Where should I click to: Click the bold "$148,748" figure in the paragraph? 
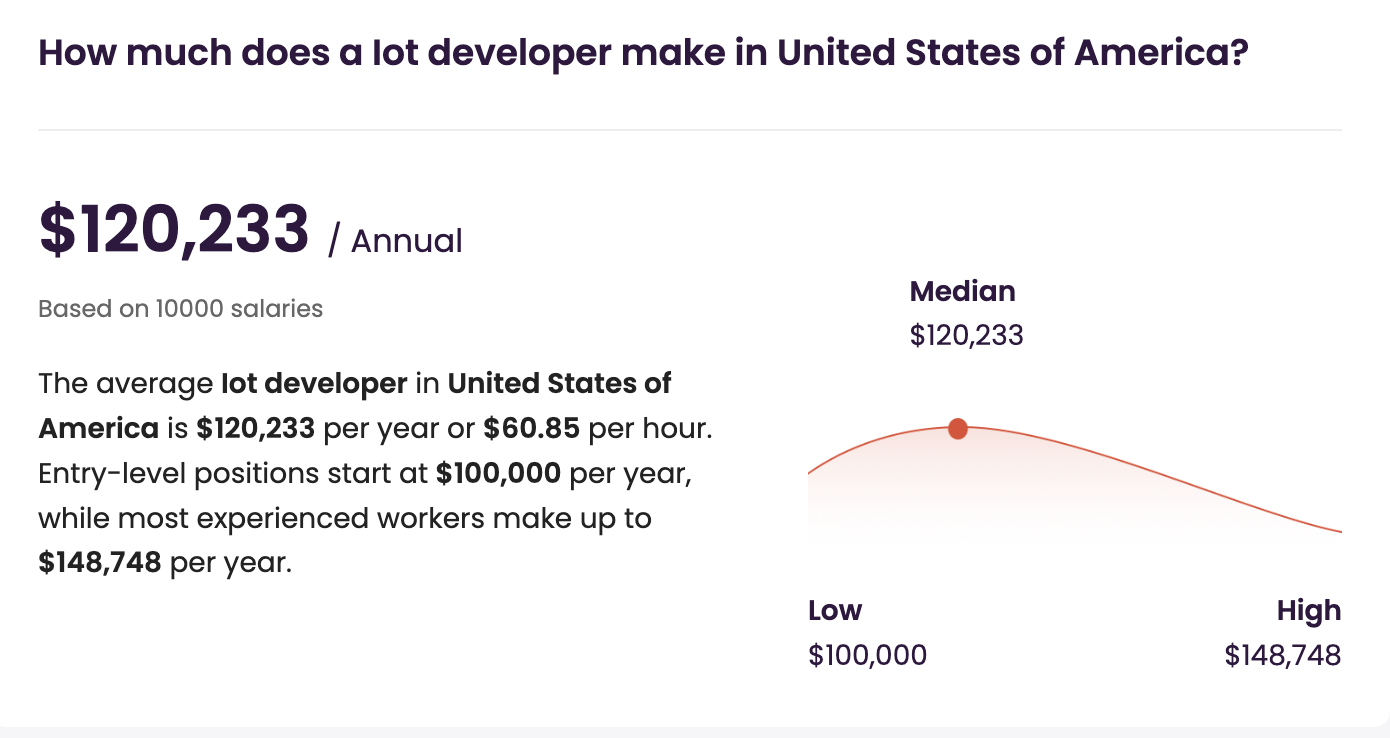click(100, 562)
